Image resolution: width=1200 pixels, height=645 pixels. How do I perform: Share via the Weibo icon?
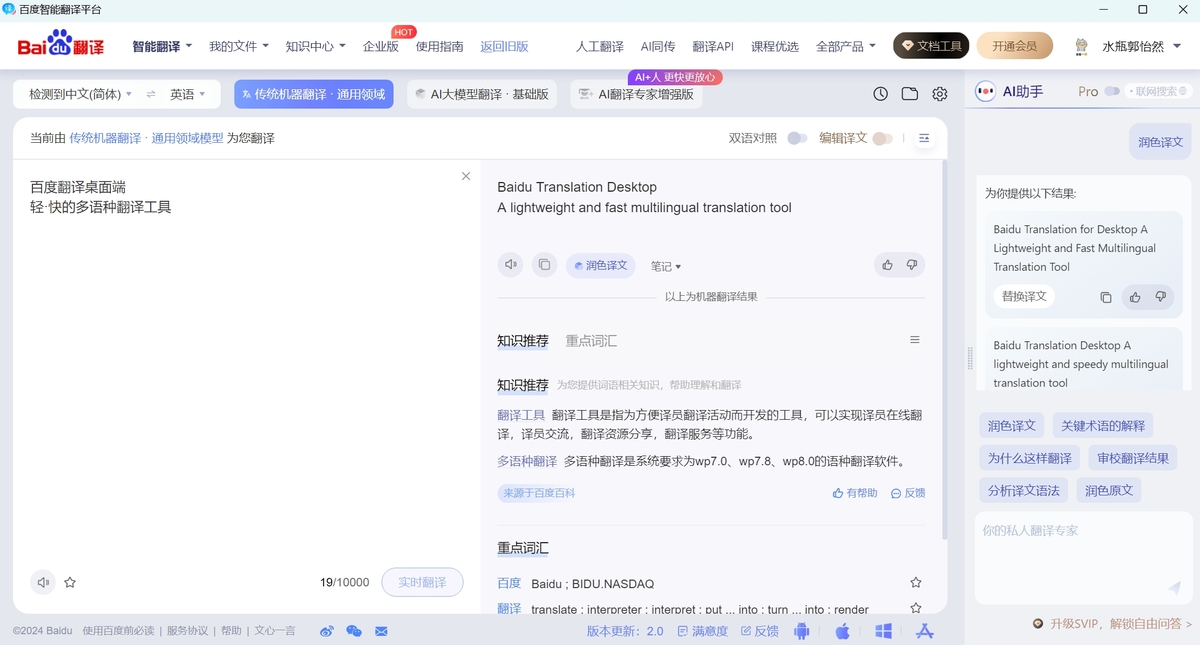point(326,631)
